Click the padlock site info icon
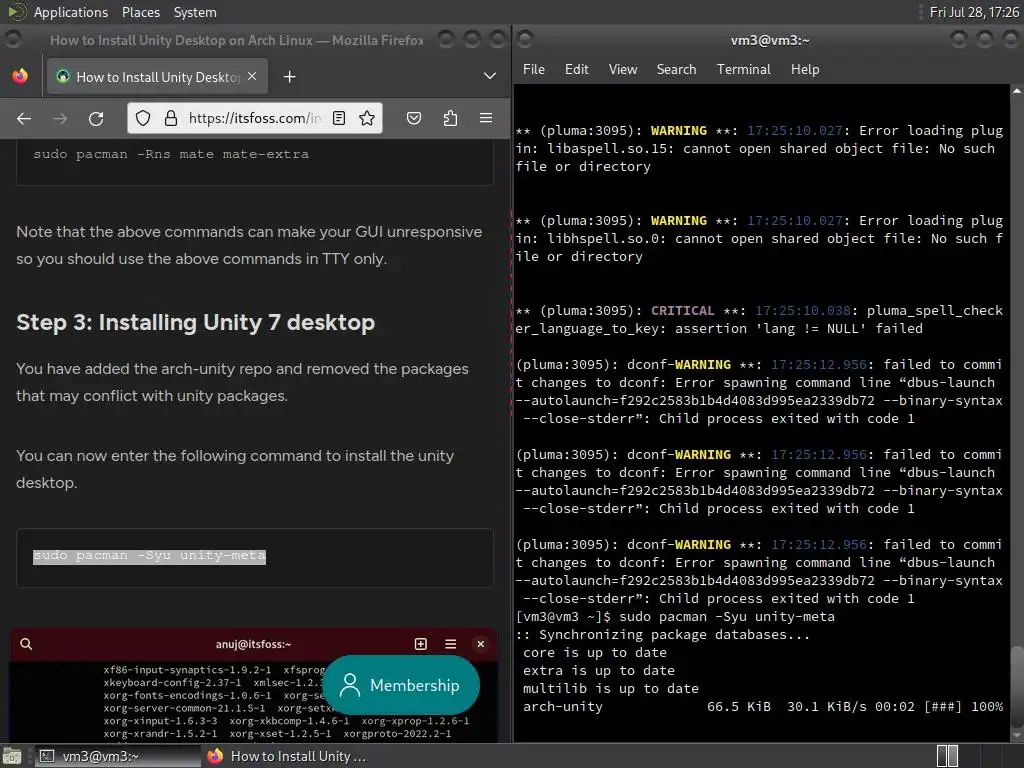This screenshot has height=768, width=1024. point(171,118)
